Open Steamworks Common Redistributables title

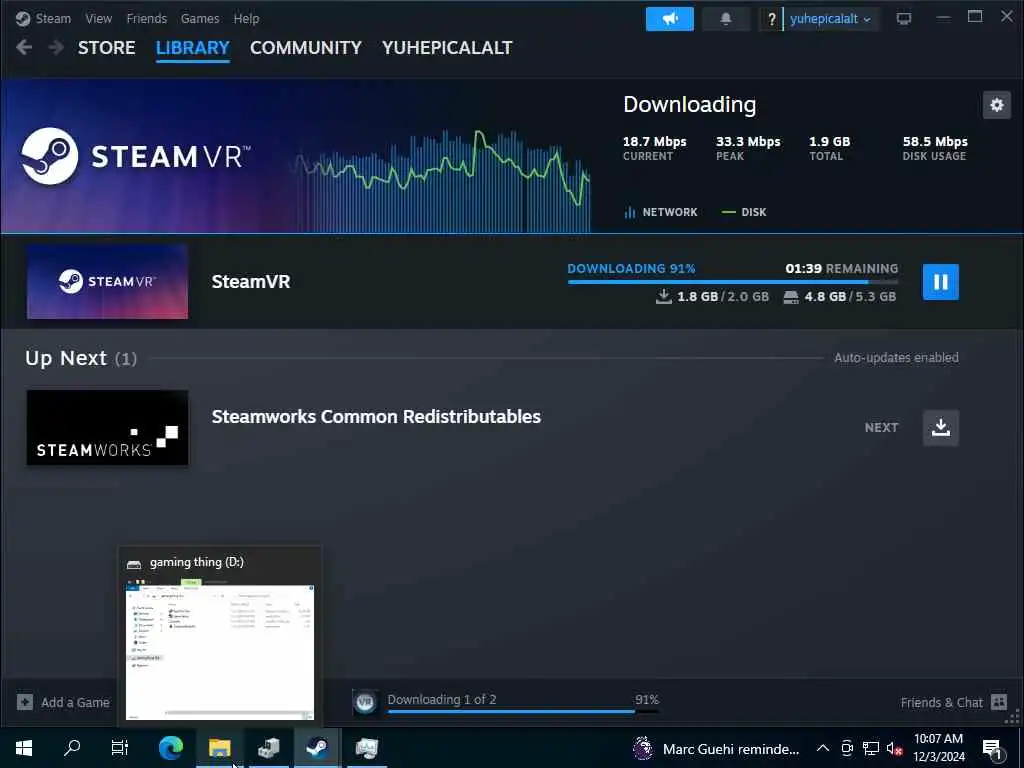(376, 417)
